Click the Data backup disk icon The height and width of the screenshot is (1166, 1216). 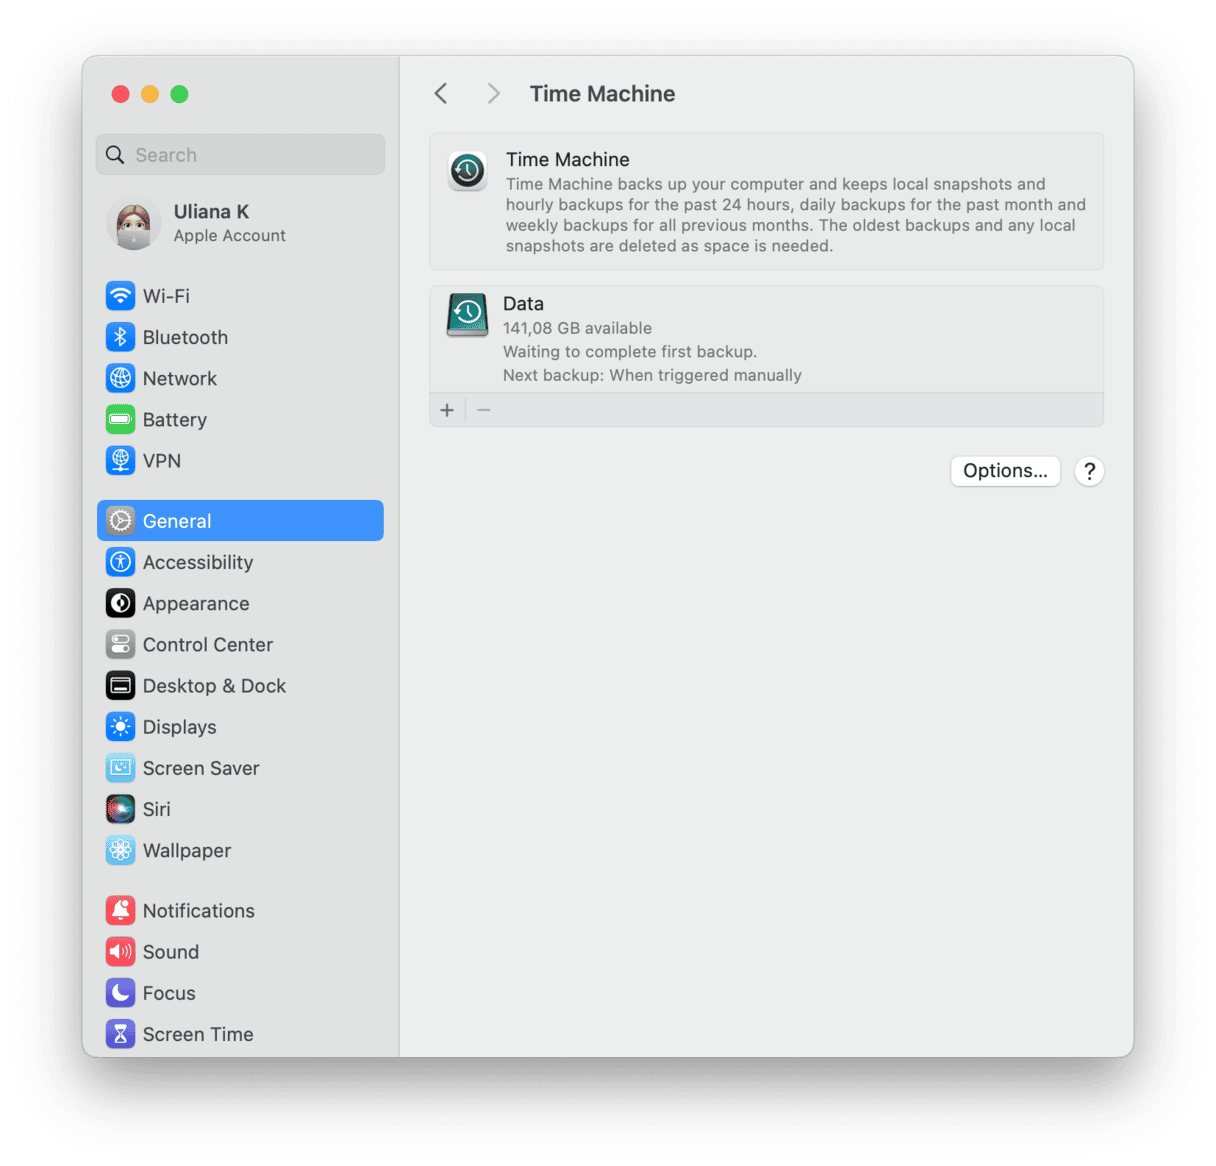[467, 315]
